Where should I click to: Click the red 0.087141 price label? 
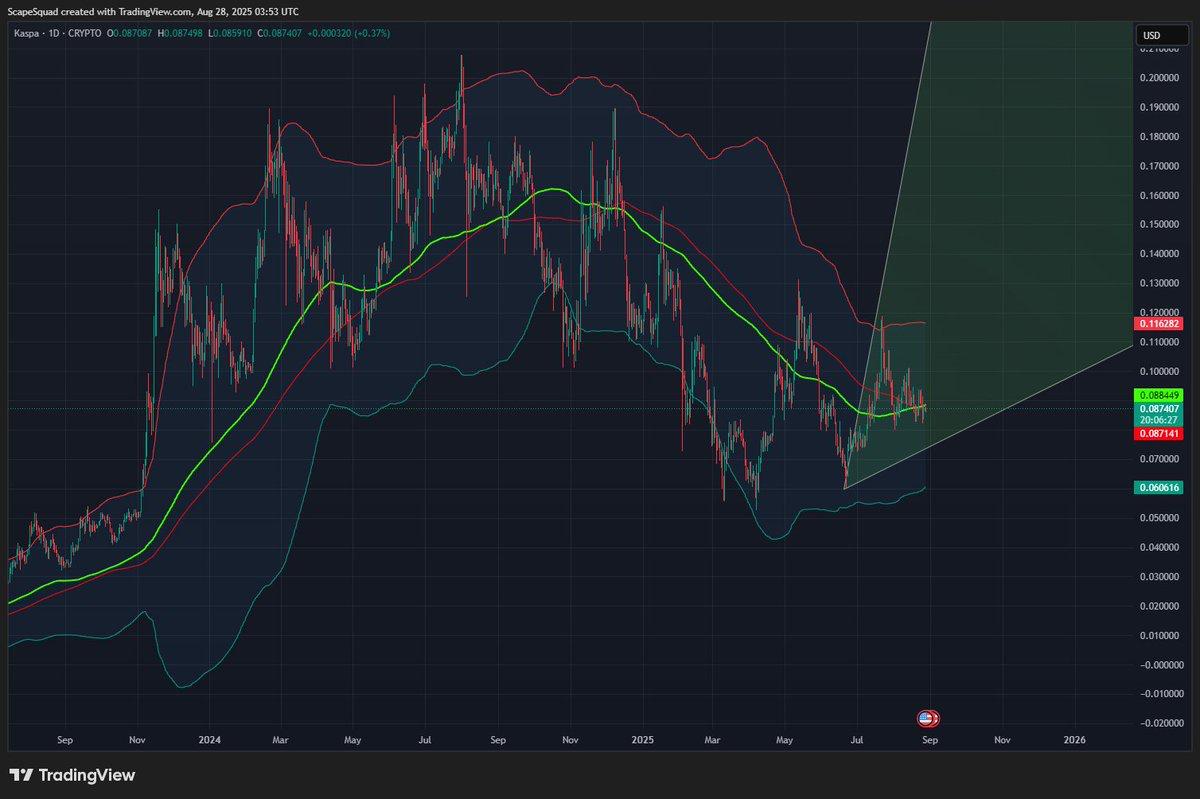tap(1159, 433)
